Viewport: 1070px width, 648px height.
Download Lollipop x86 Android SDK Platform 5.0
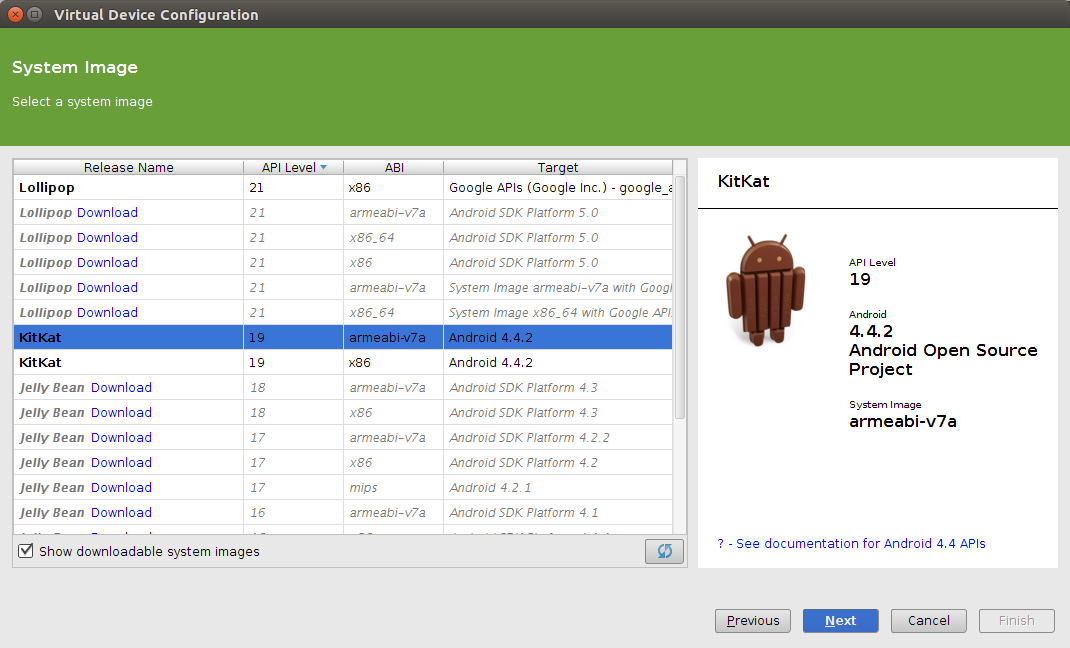click(107, 263)
